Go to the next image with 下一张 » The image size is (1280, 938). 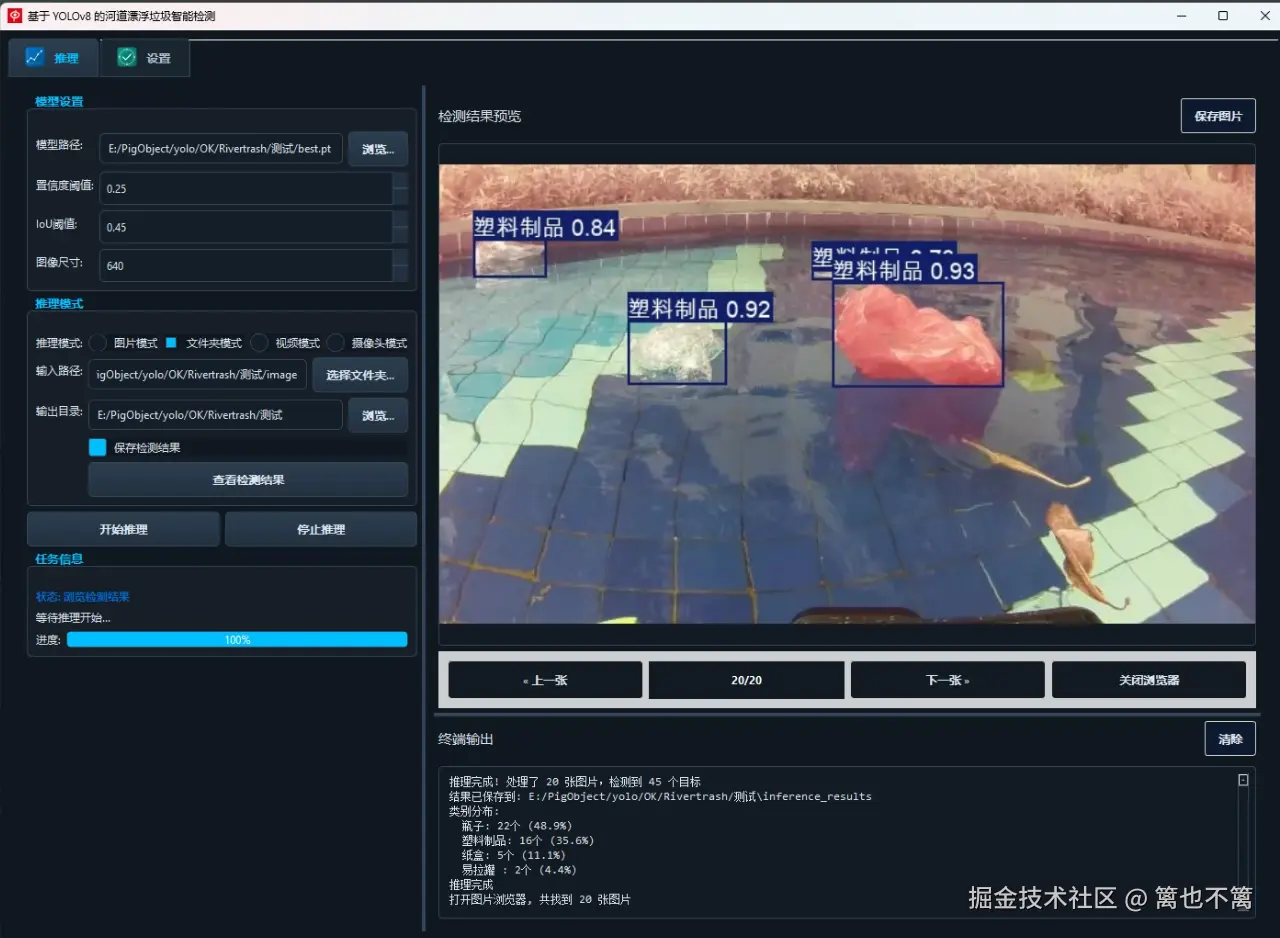point(947,680)
